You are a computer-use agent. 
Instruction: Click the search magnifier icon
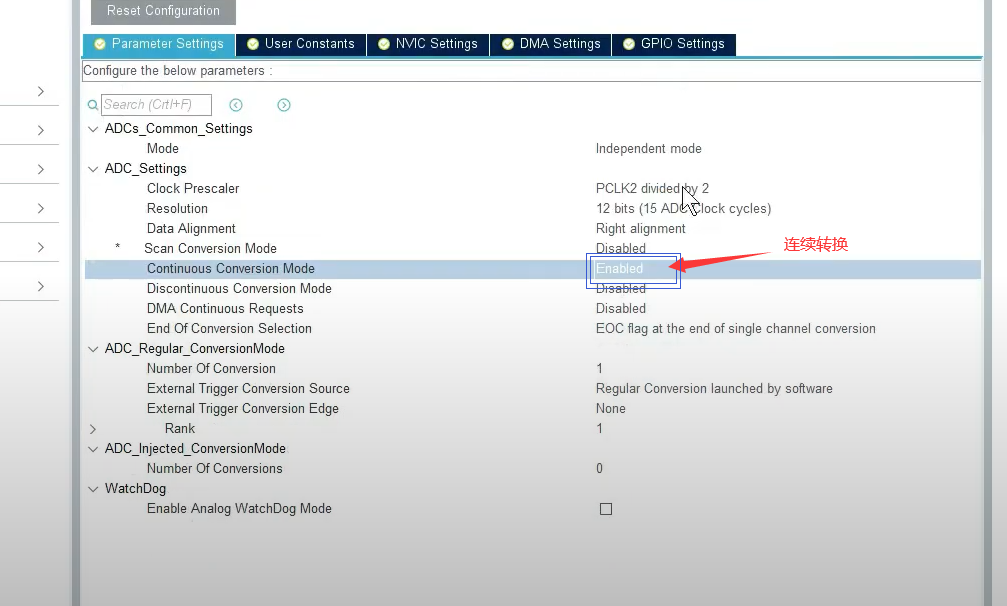pyautogui.click(x=92, y=105)
